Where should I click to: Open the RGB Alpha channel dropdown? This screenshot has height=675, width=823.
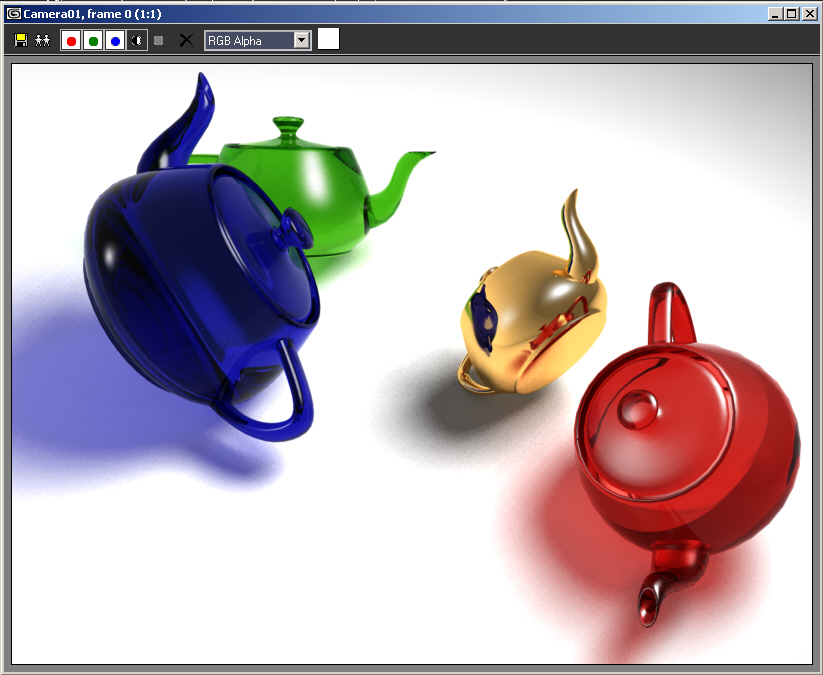[x=258, y=40]
